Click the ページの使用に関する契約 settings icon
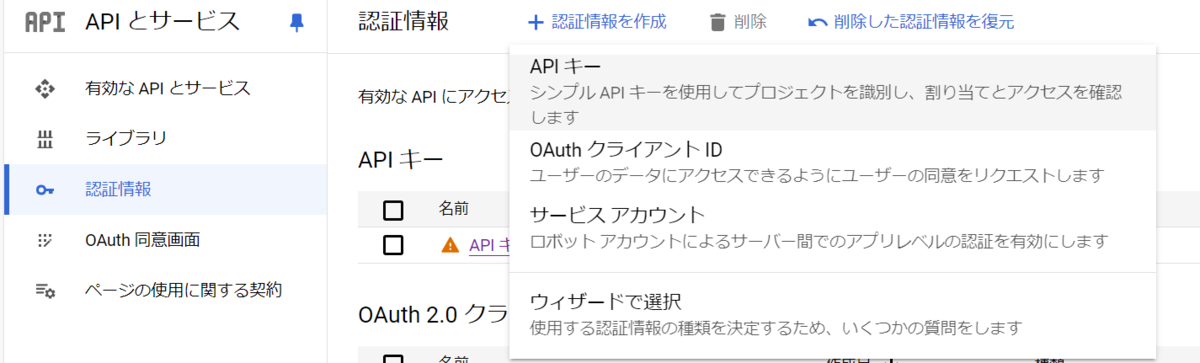This screenshot has height=363, width=1200. click(44, 291)
